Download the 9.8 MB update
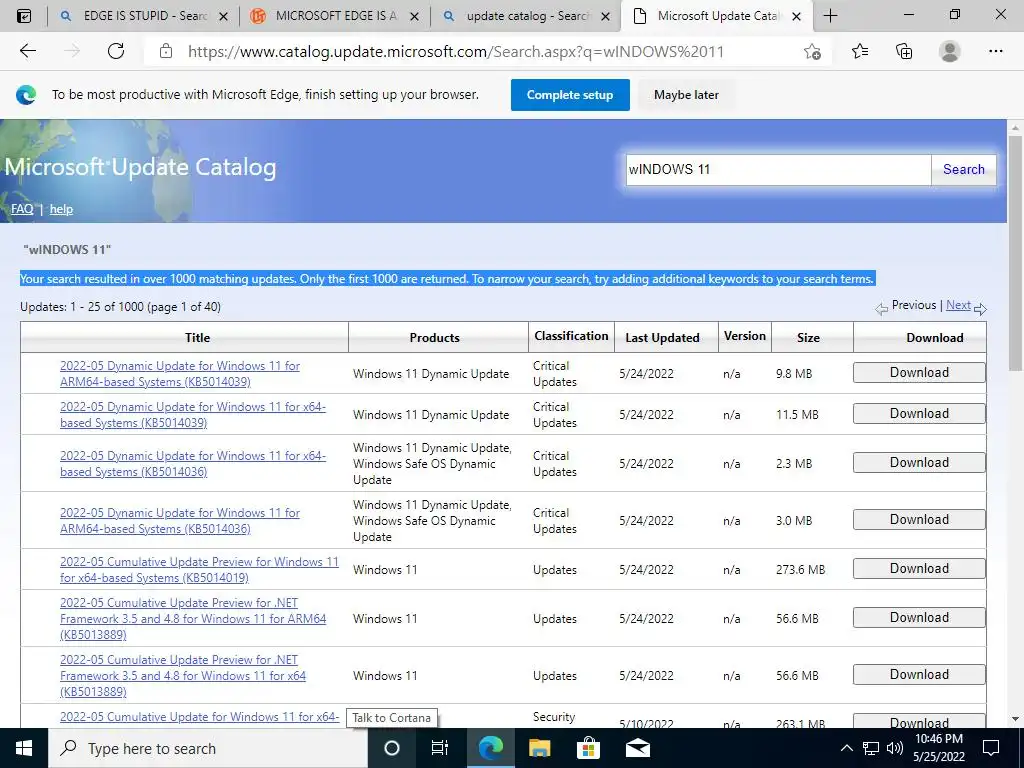 (919, 372)
